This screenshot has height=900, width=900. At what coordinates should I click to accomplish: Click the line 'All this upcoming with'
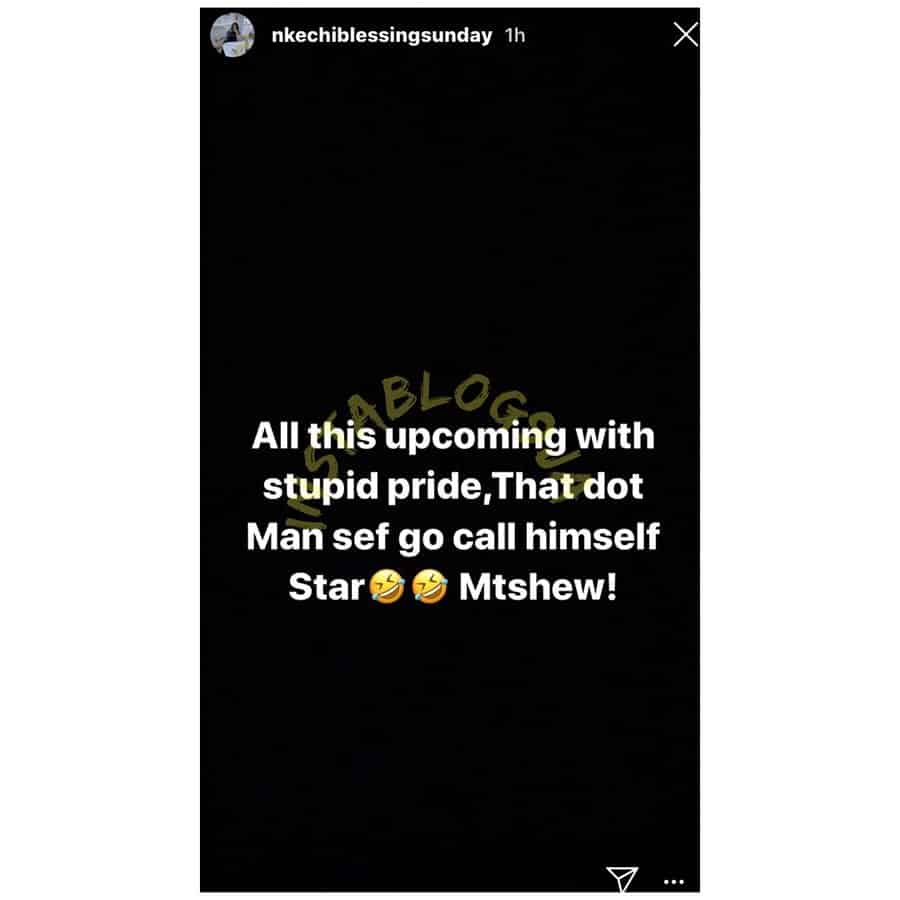tap(453, 437)
